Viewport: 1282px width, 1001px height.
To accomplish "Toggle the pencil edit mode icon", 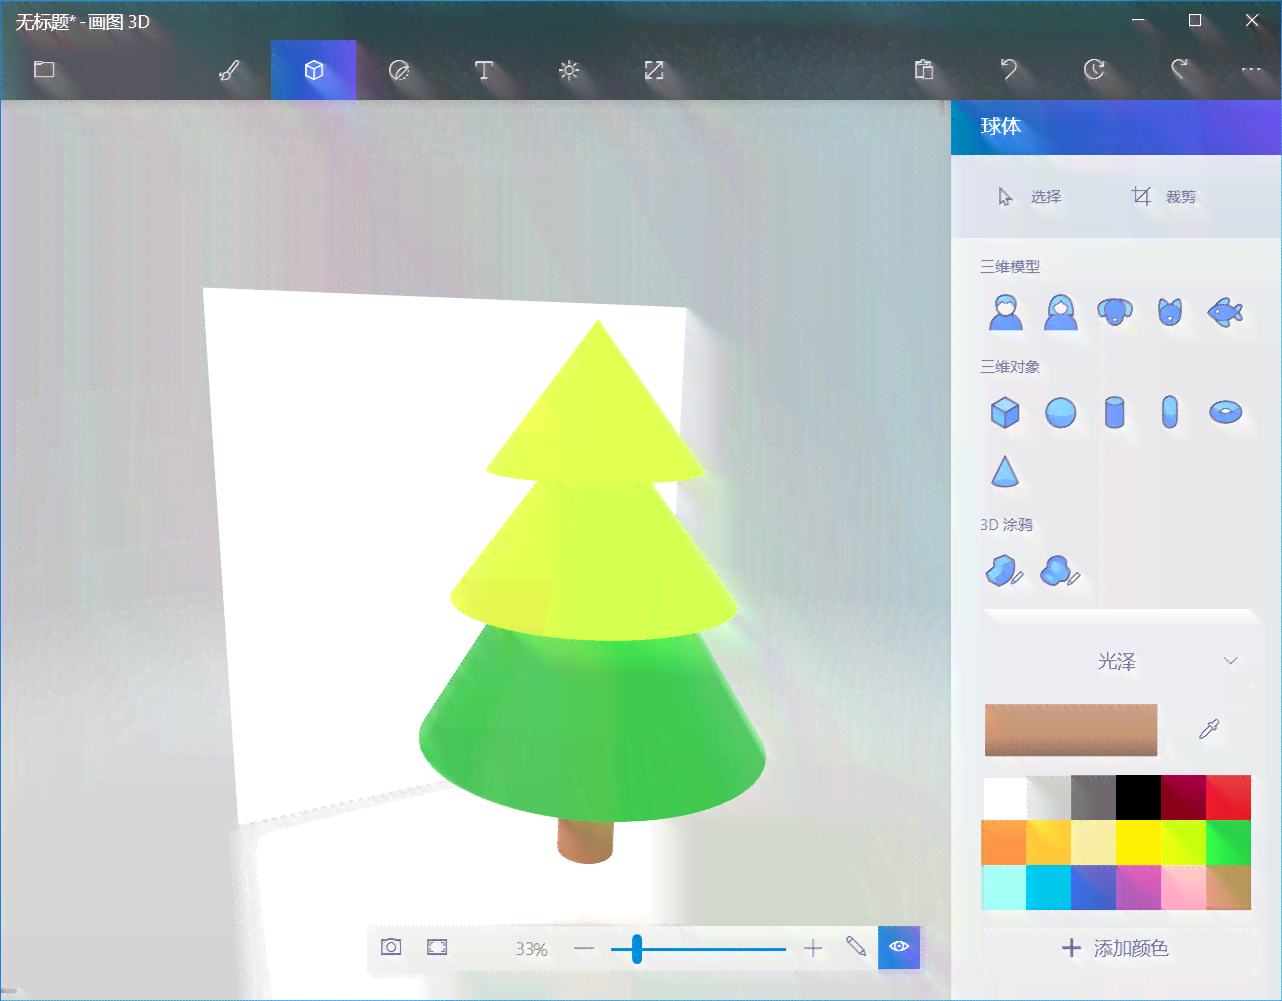I will click(856, 946).
